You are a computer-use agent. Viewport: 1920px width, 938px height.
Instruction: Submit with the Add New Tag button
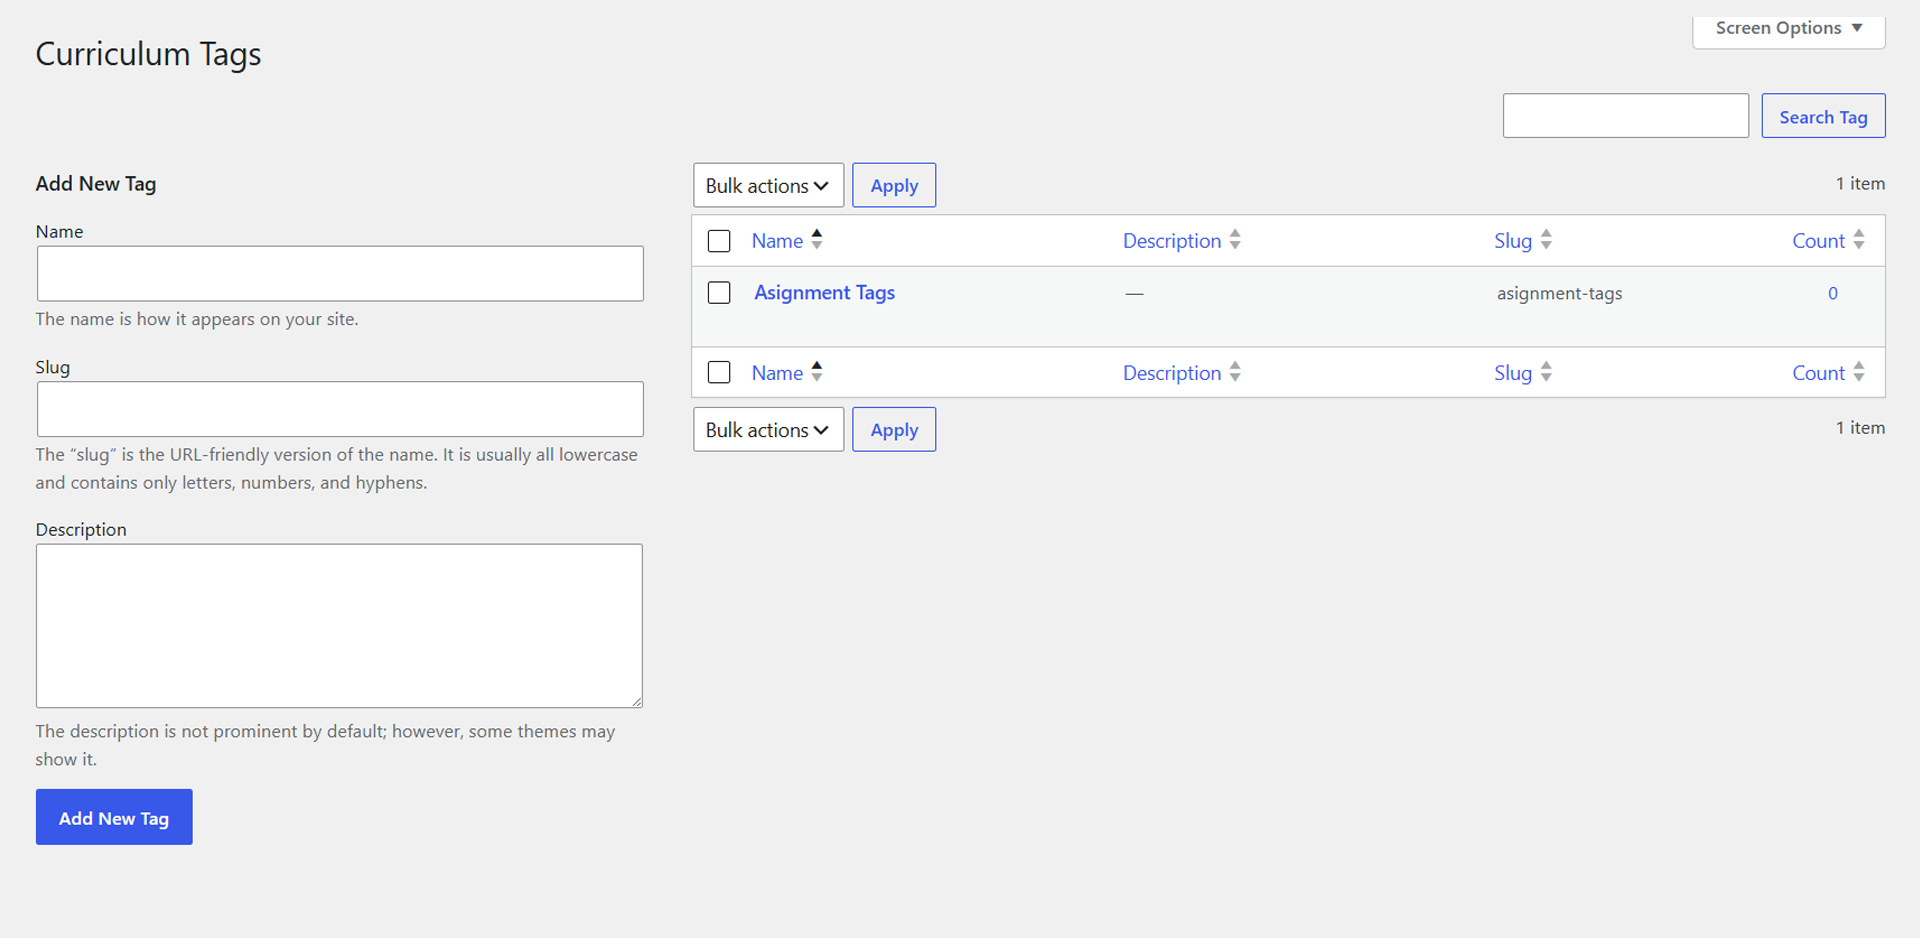click(114, 817)
